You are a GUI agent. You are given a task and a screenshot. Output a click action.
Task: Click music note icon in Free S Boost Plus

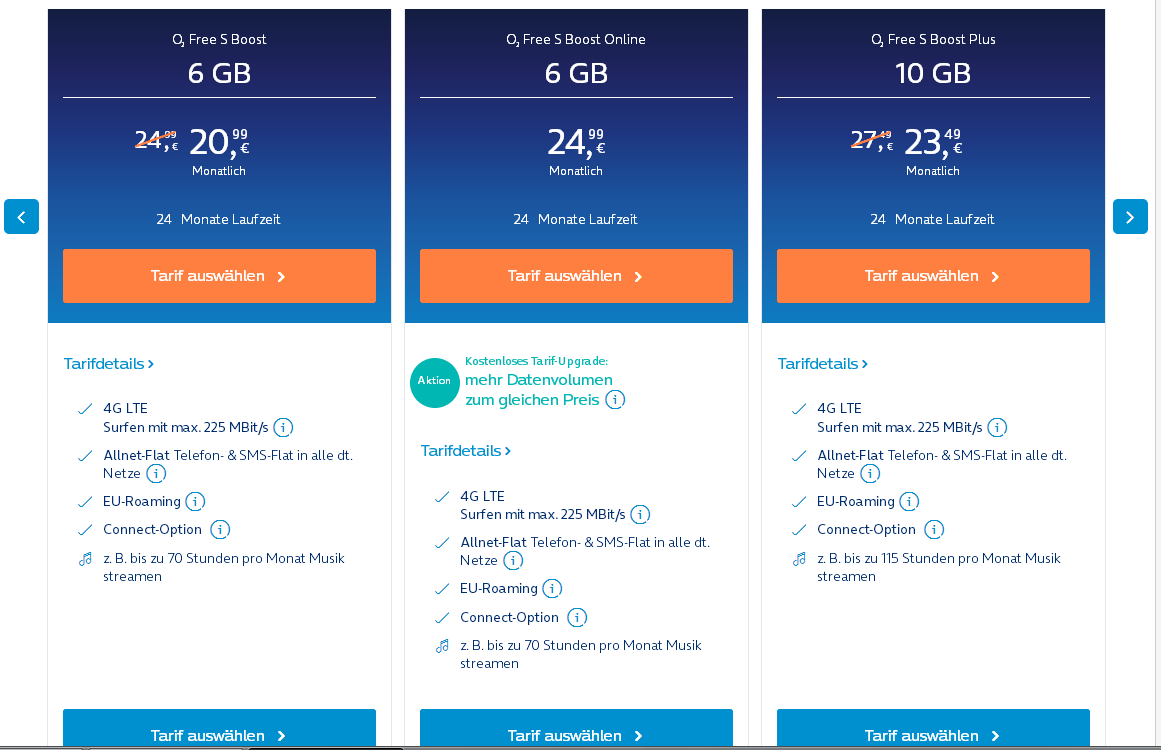click(x=799, y=559)
